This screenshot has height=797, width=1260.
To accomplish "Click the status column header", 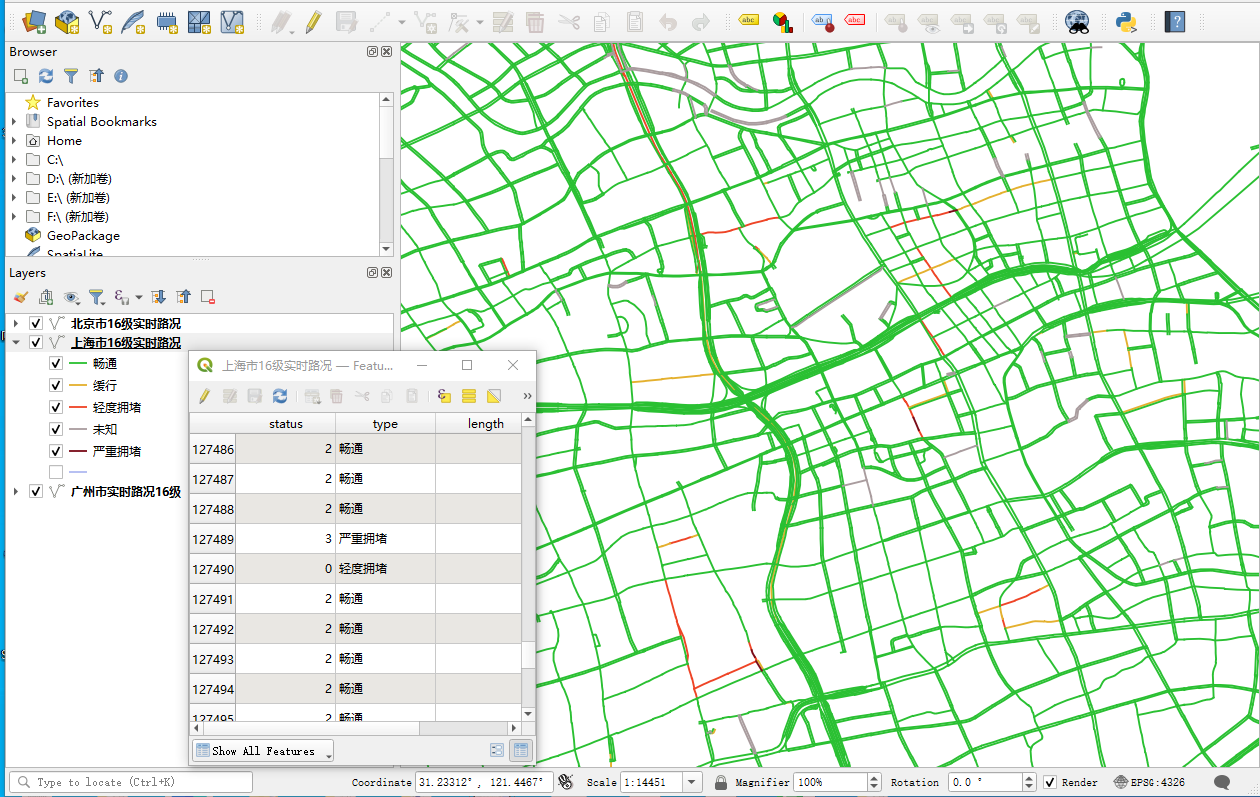I will pos(285,424).
